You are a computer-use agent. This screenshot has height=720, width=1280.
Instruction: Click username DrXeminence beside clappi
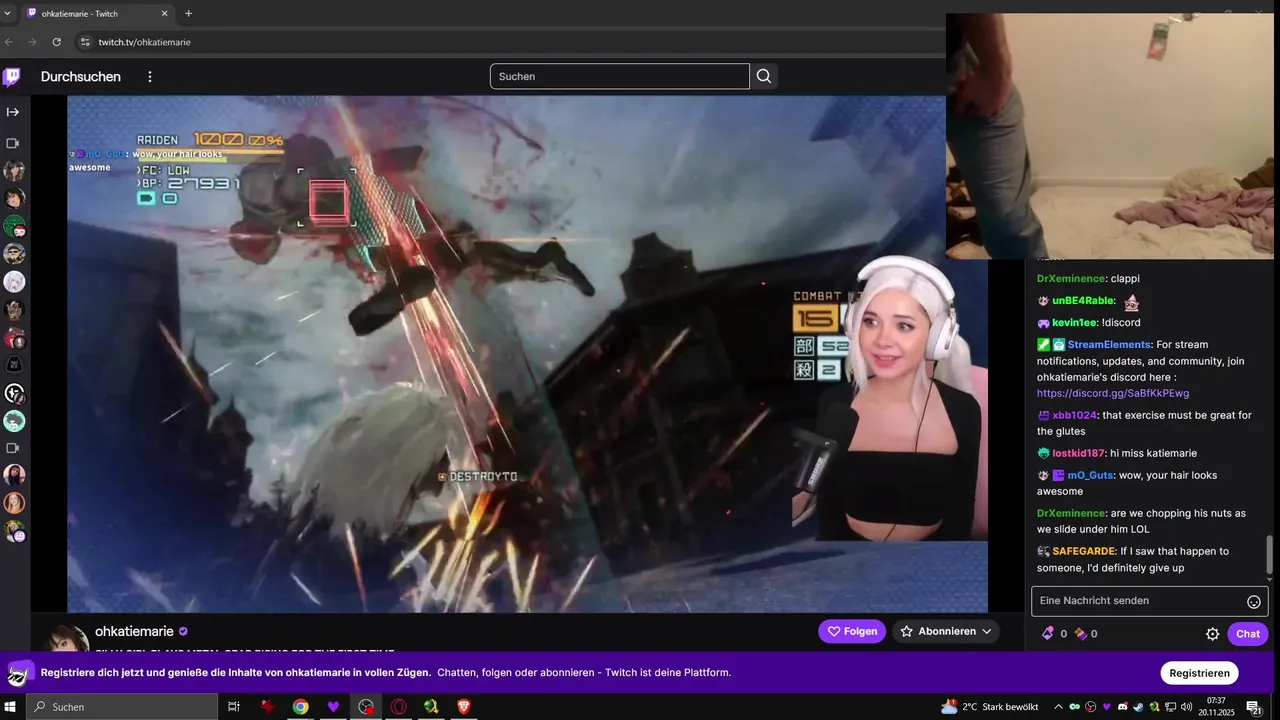point(1071,278)
